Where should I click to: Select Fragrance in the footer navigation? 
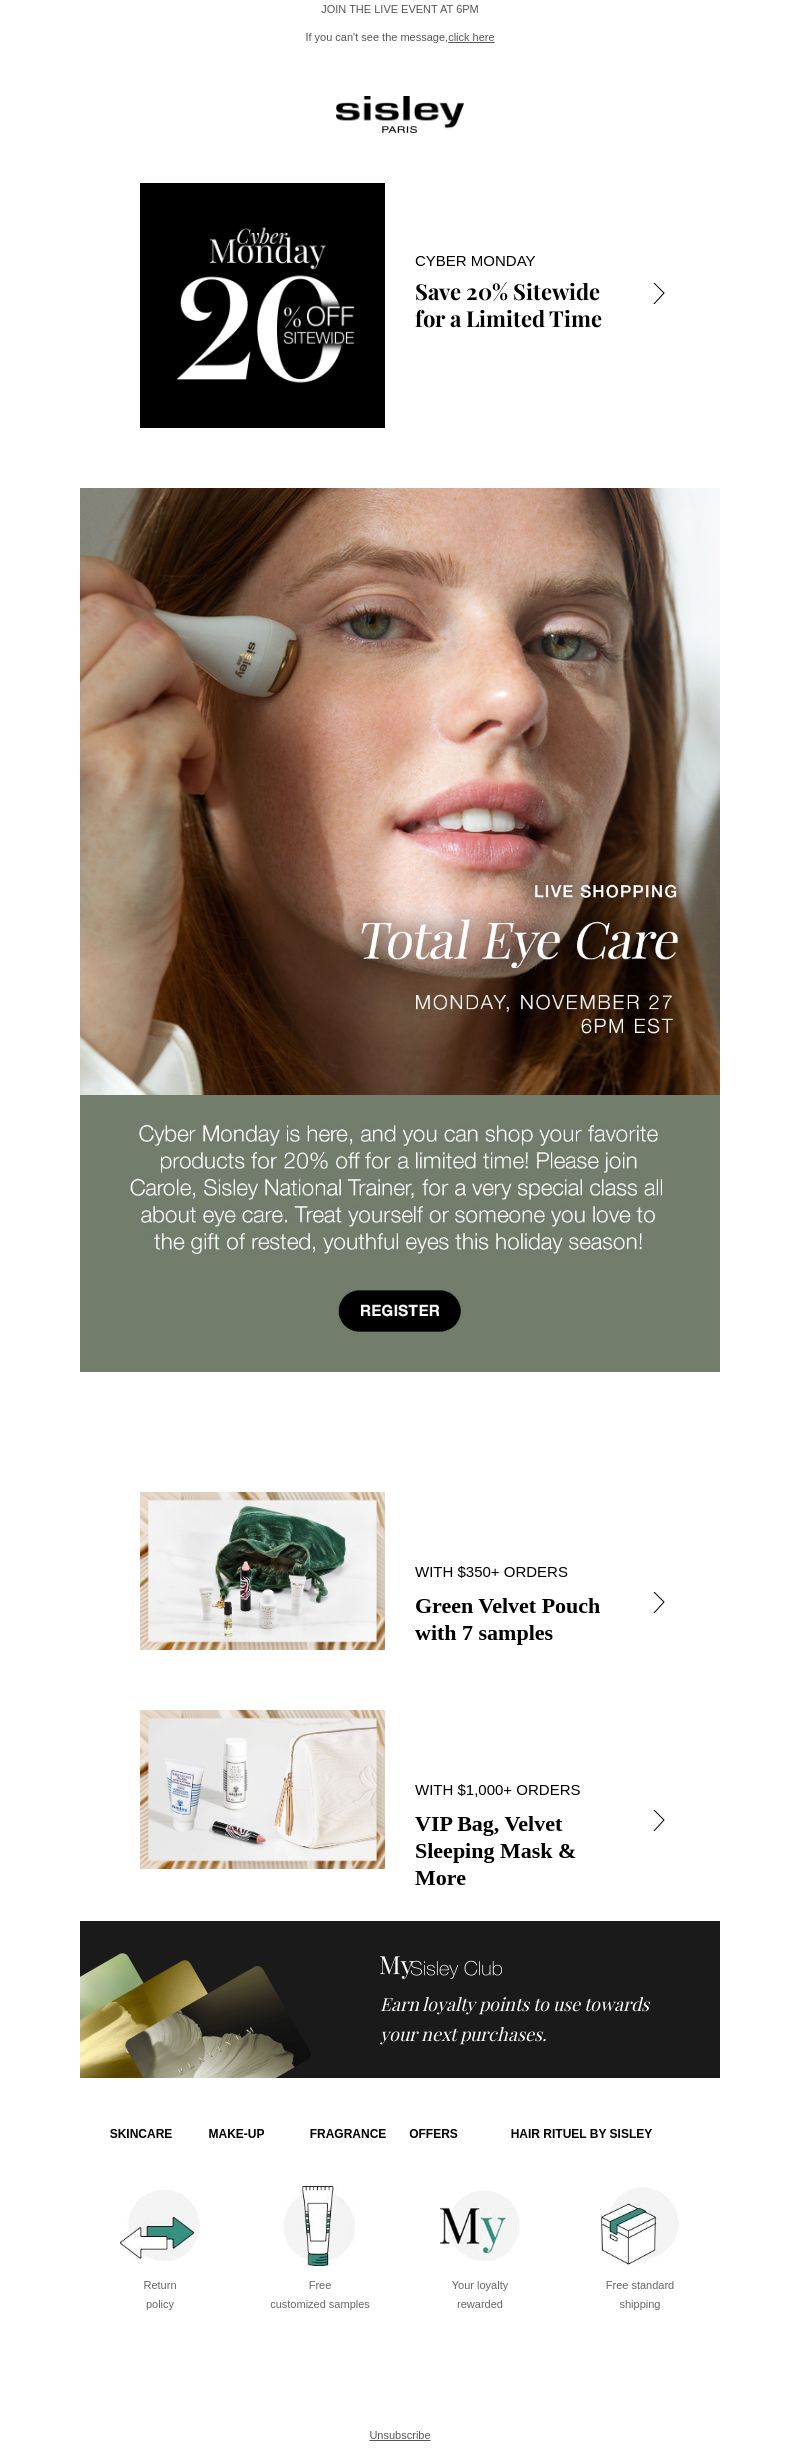[x=348, y=2133]
